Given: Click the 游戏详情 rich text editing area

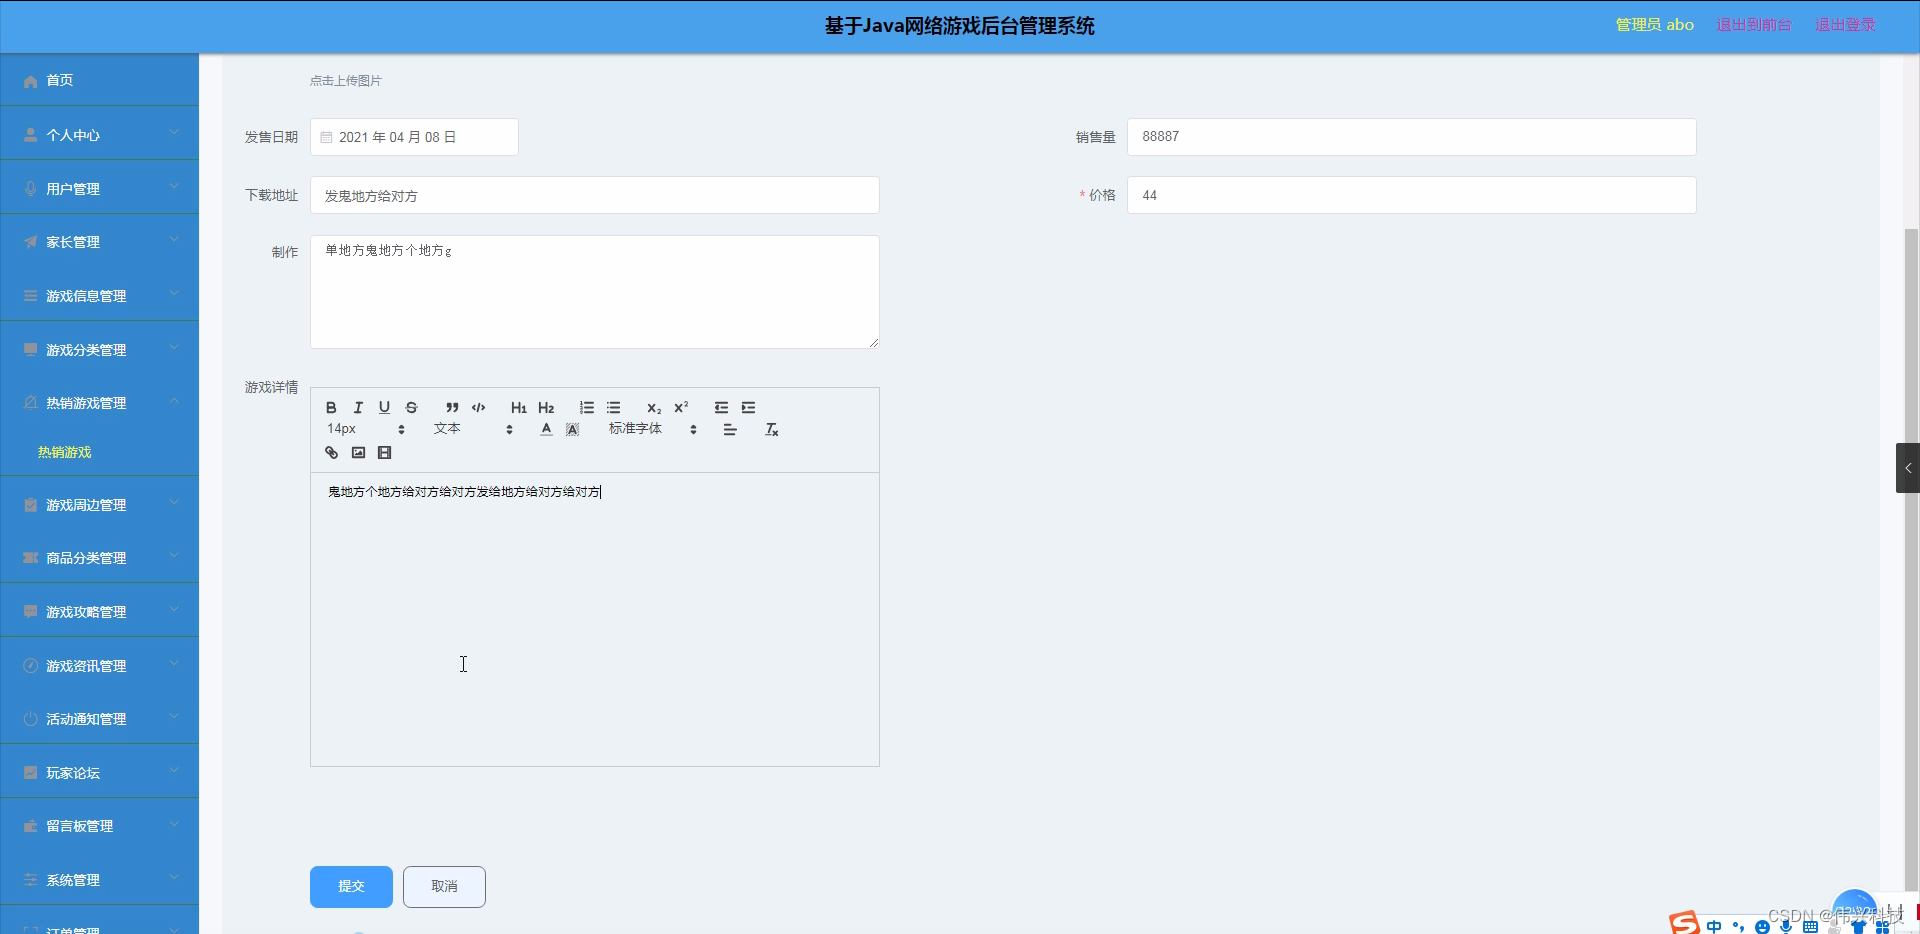Looking at the screenshot, I should 594,620.
